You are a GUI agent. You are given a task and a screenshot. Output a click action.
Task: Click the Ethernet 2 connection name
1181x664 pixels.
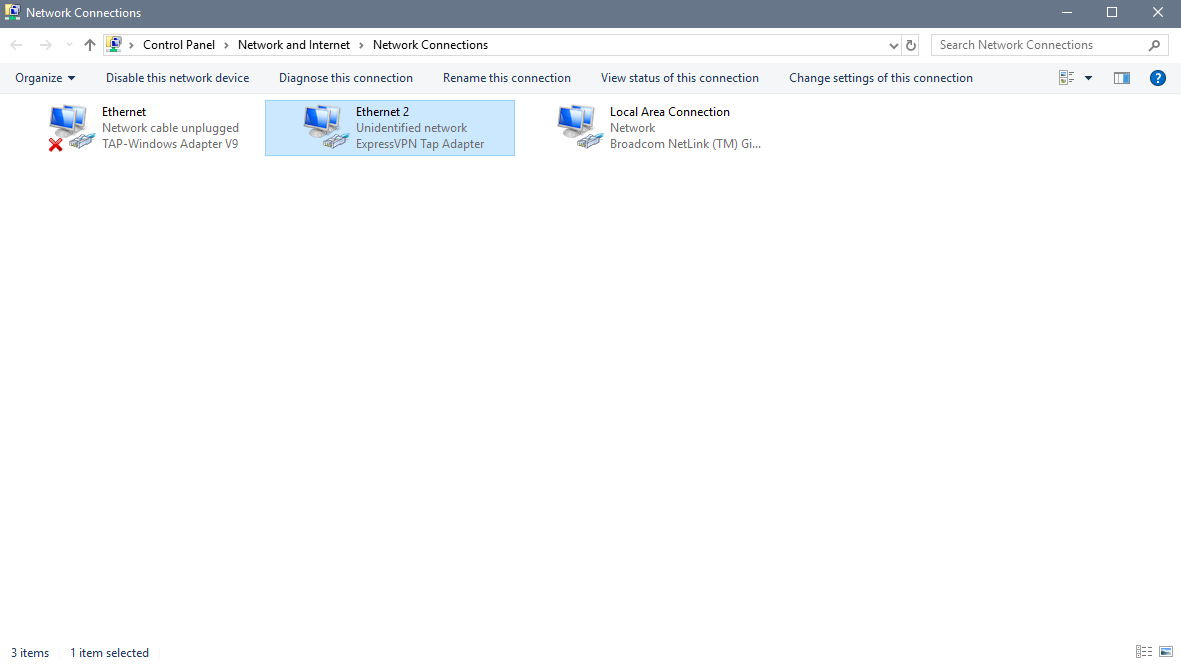[x=382, y=111]
